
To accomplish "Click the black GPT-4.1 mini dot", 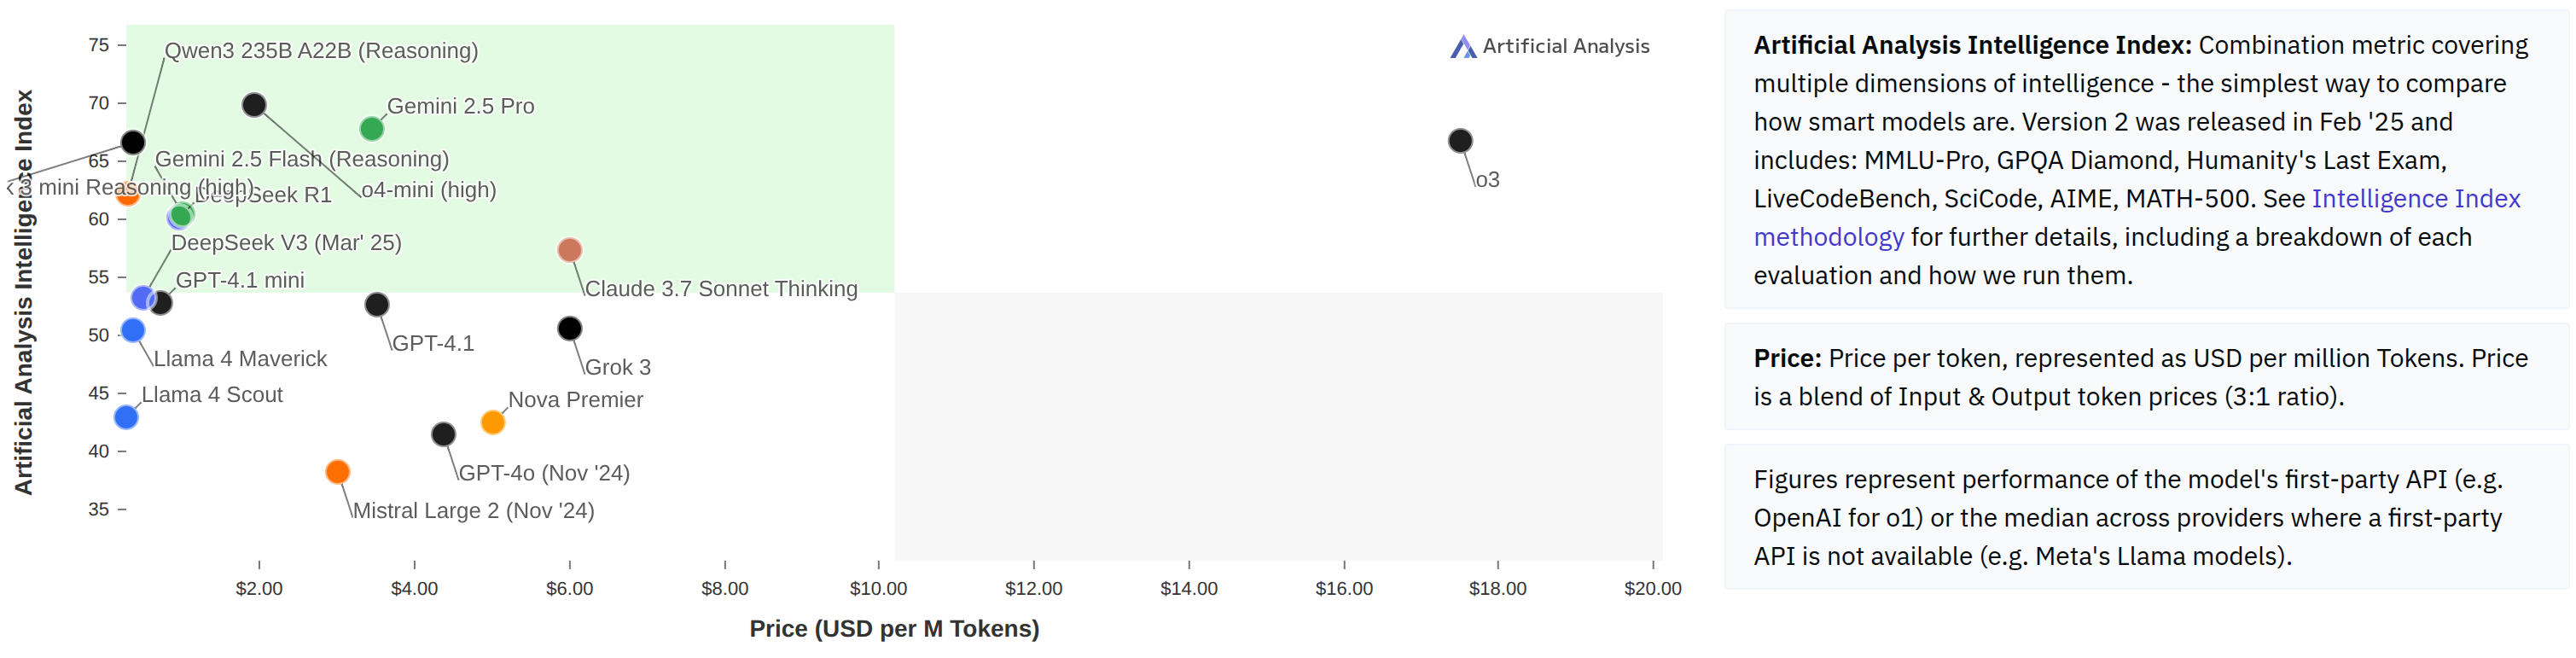I will tap(161, 302).
